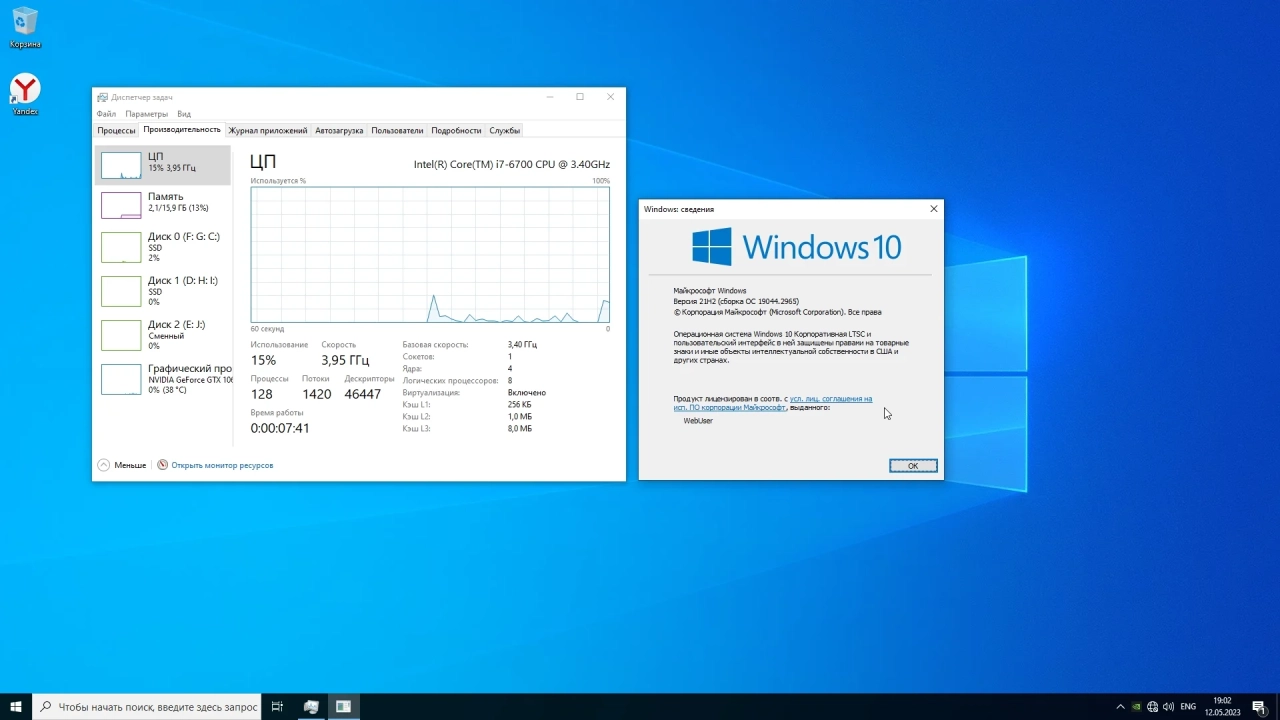Click the CPU usage graph
Screen dimensions: 1280x720
[430, 254]
